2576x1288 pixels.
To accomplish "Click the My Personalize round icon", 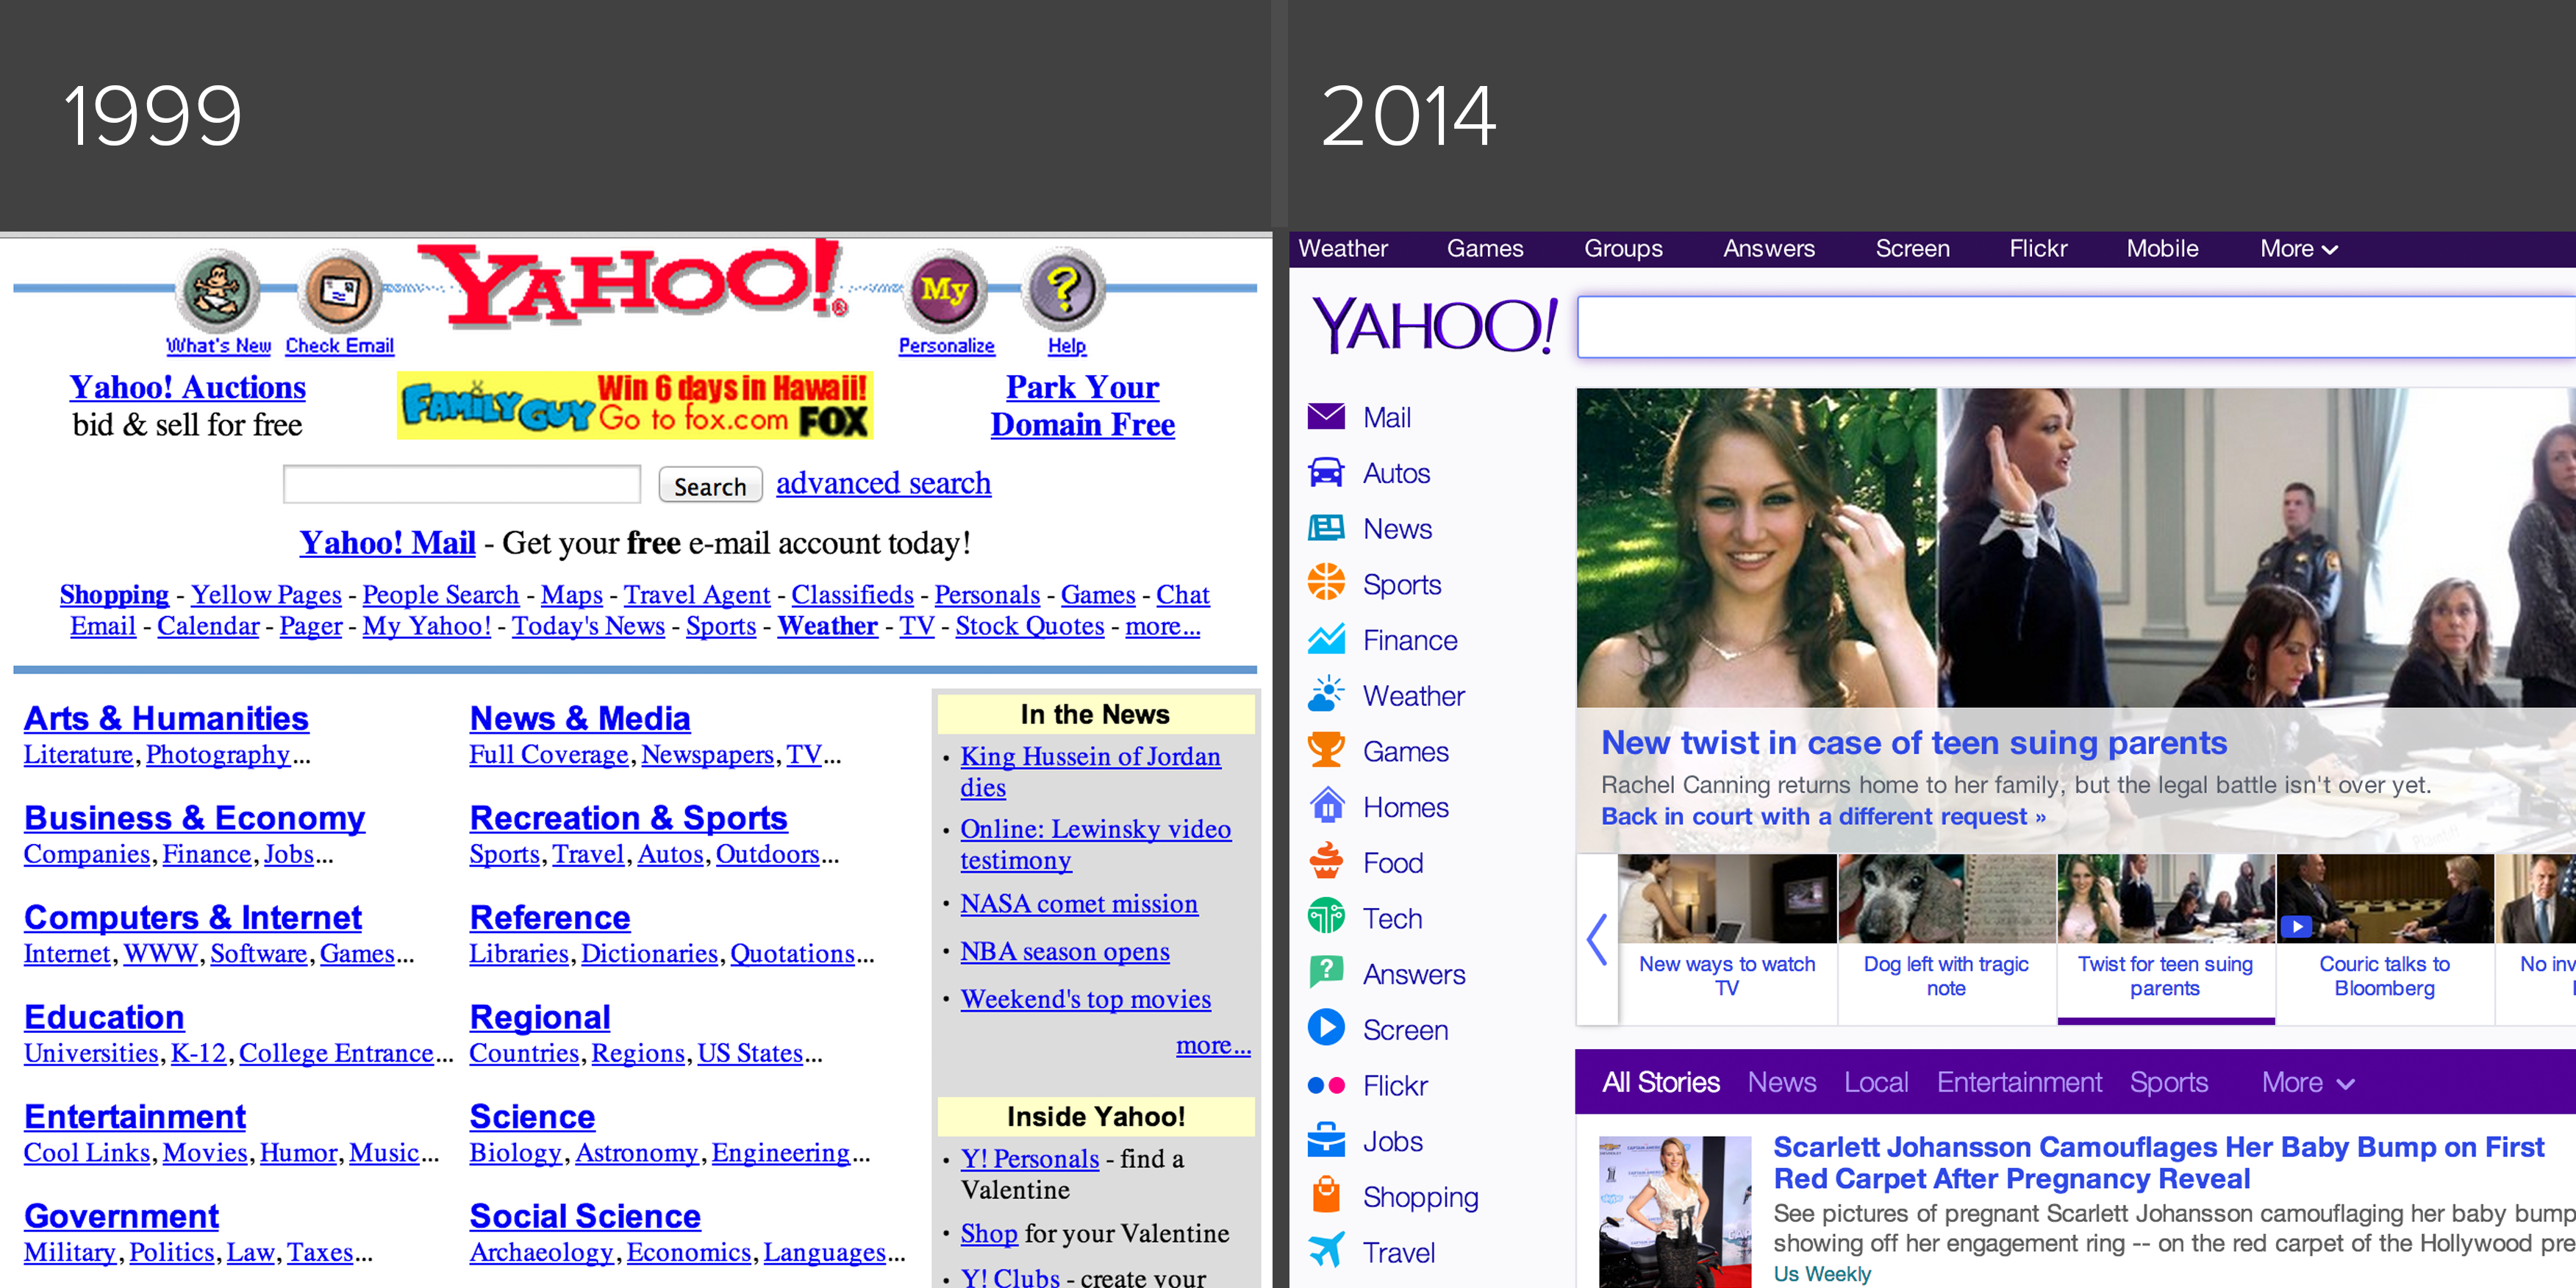I will pyautogui.click(x=945, y=290).
